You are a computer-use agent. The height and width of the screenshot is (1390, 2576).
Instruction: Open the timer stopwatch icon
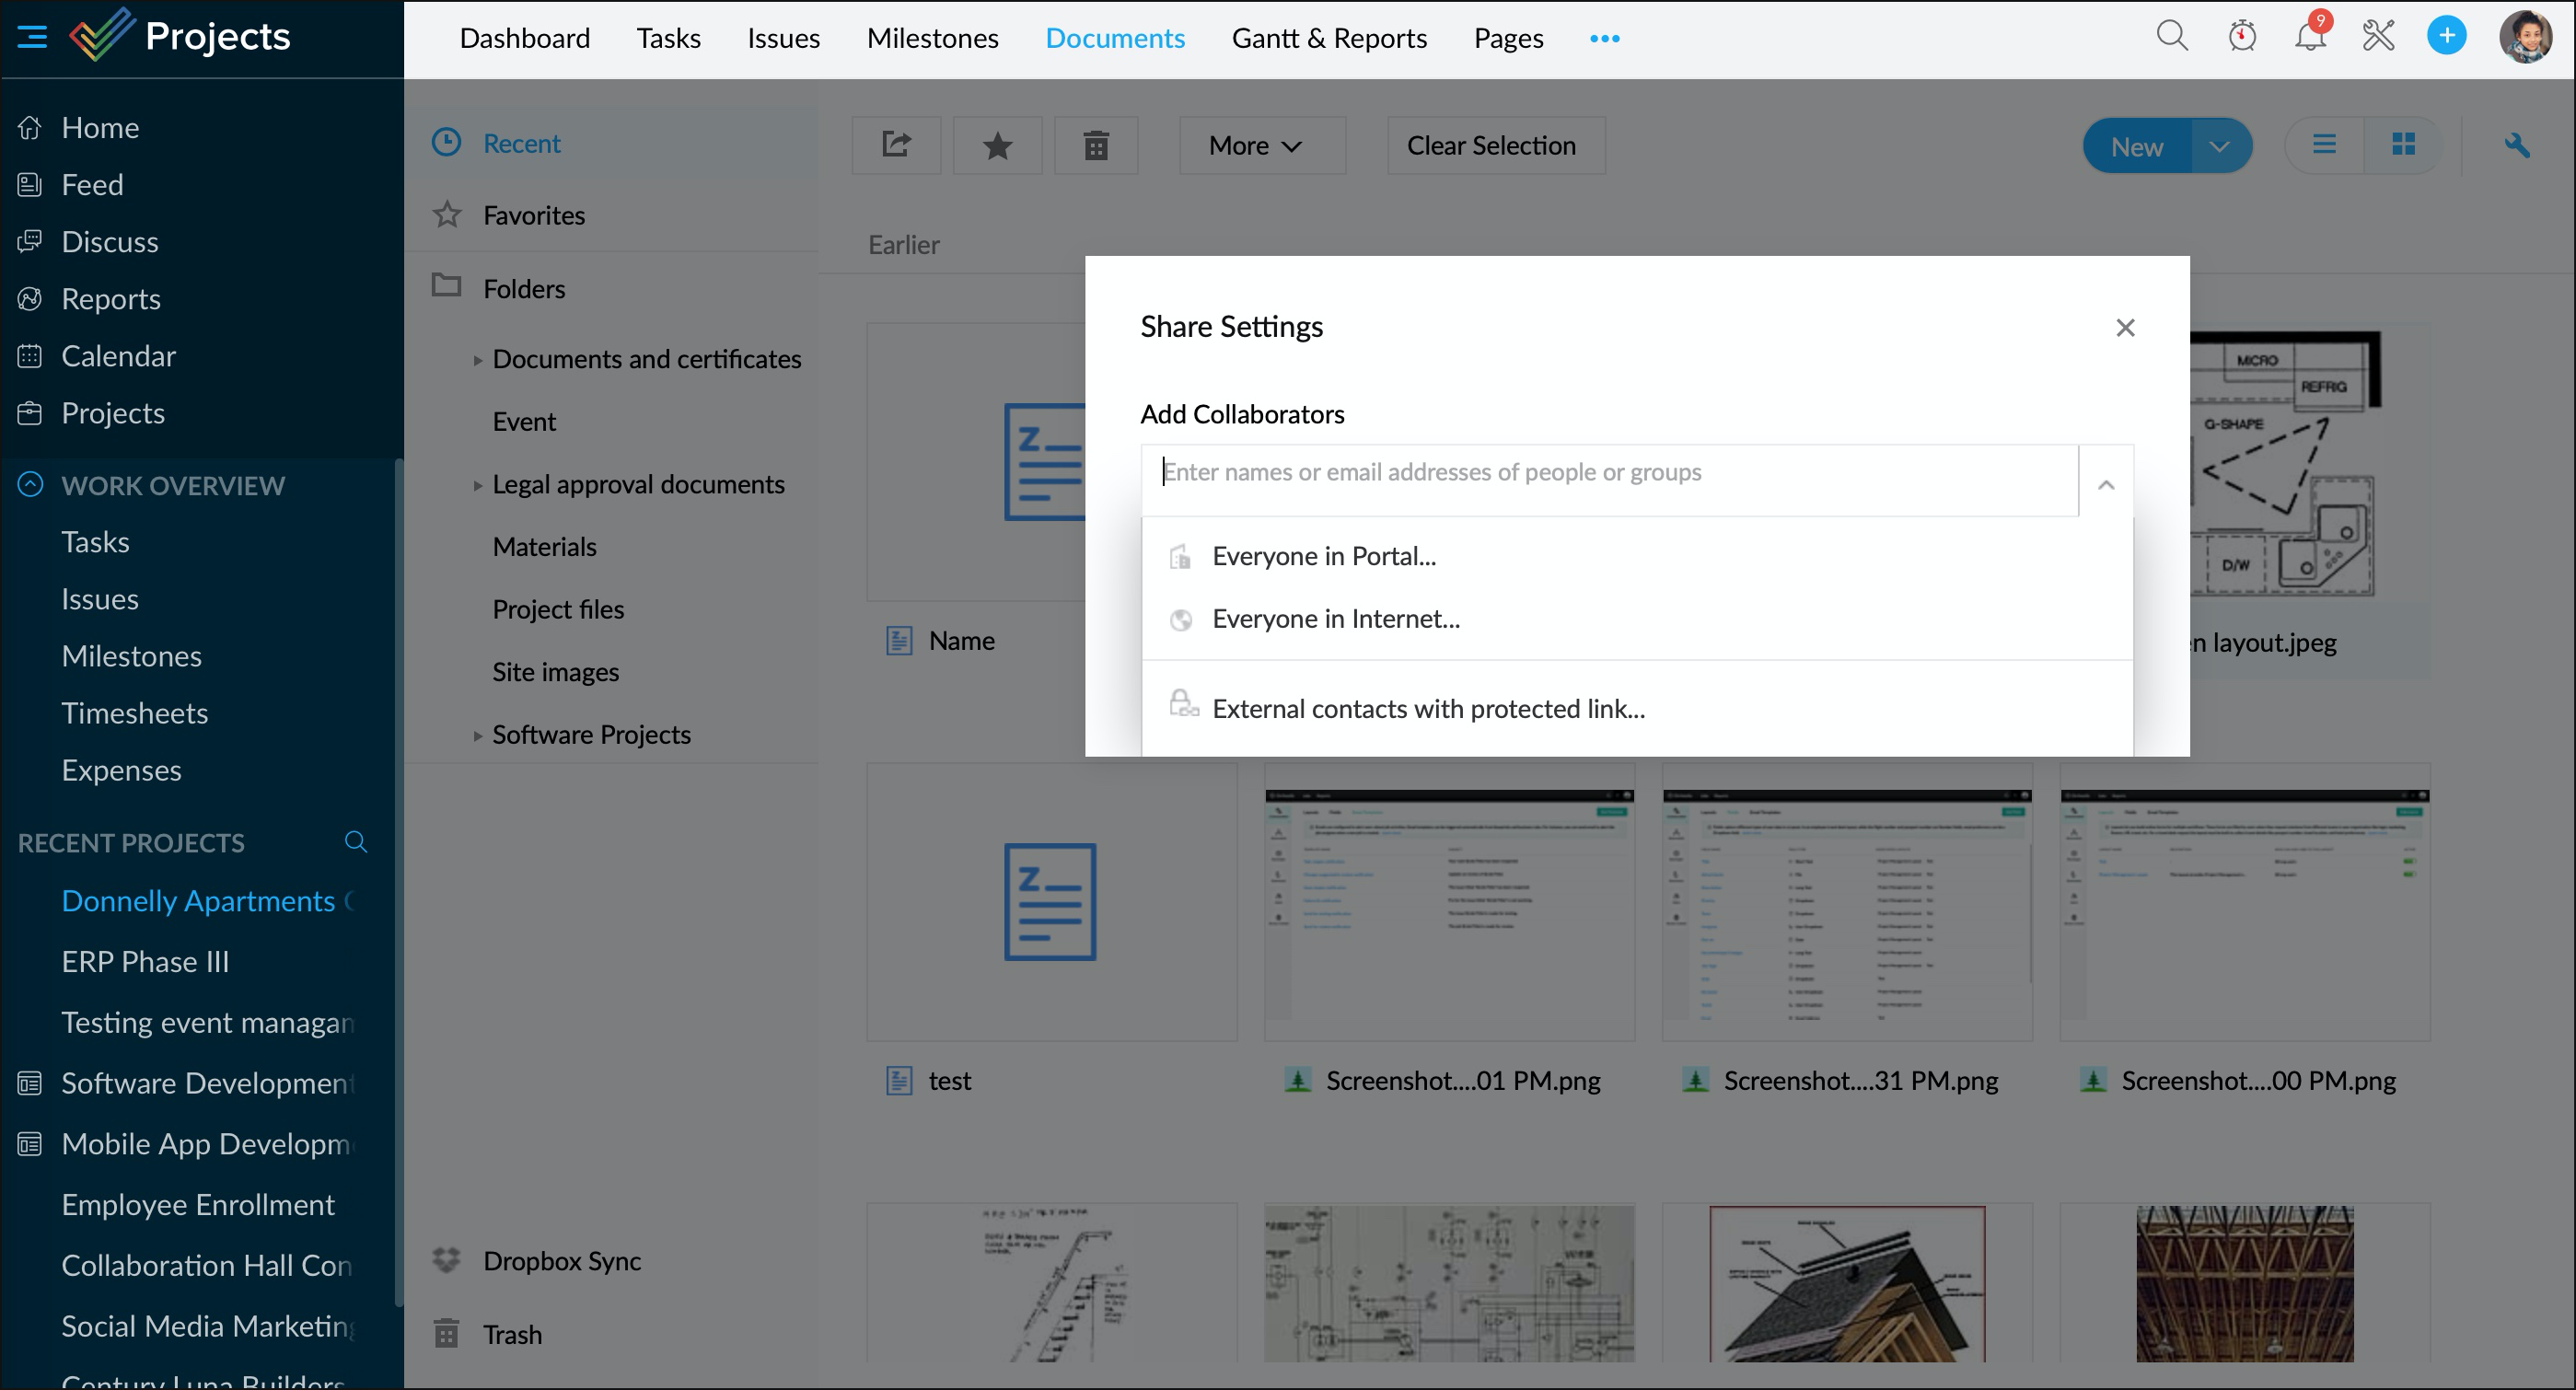(x=2241, y=37)
